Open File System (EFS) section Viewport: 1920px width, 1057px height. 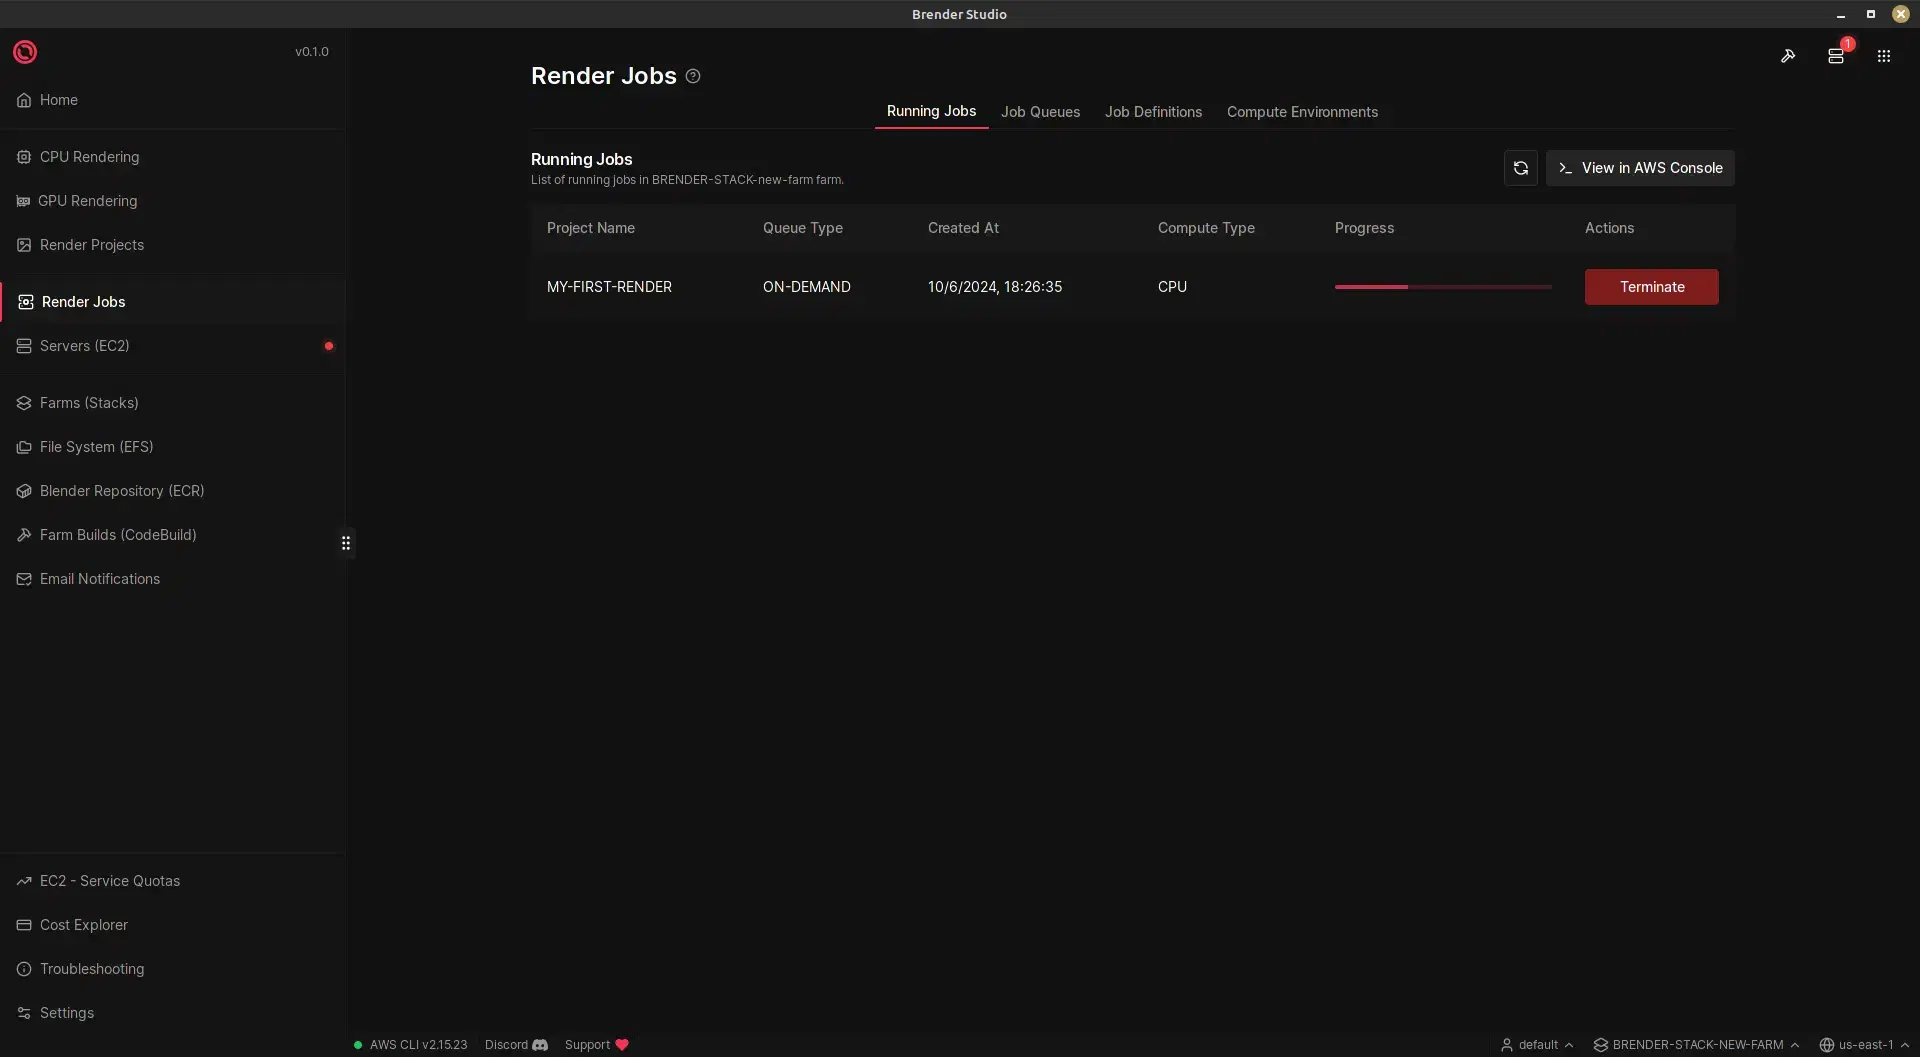[96, 446]
